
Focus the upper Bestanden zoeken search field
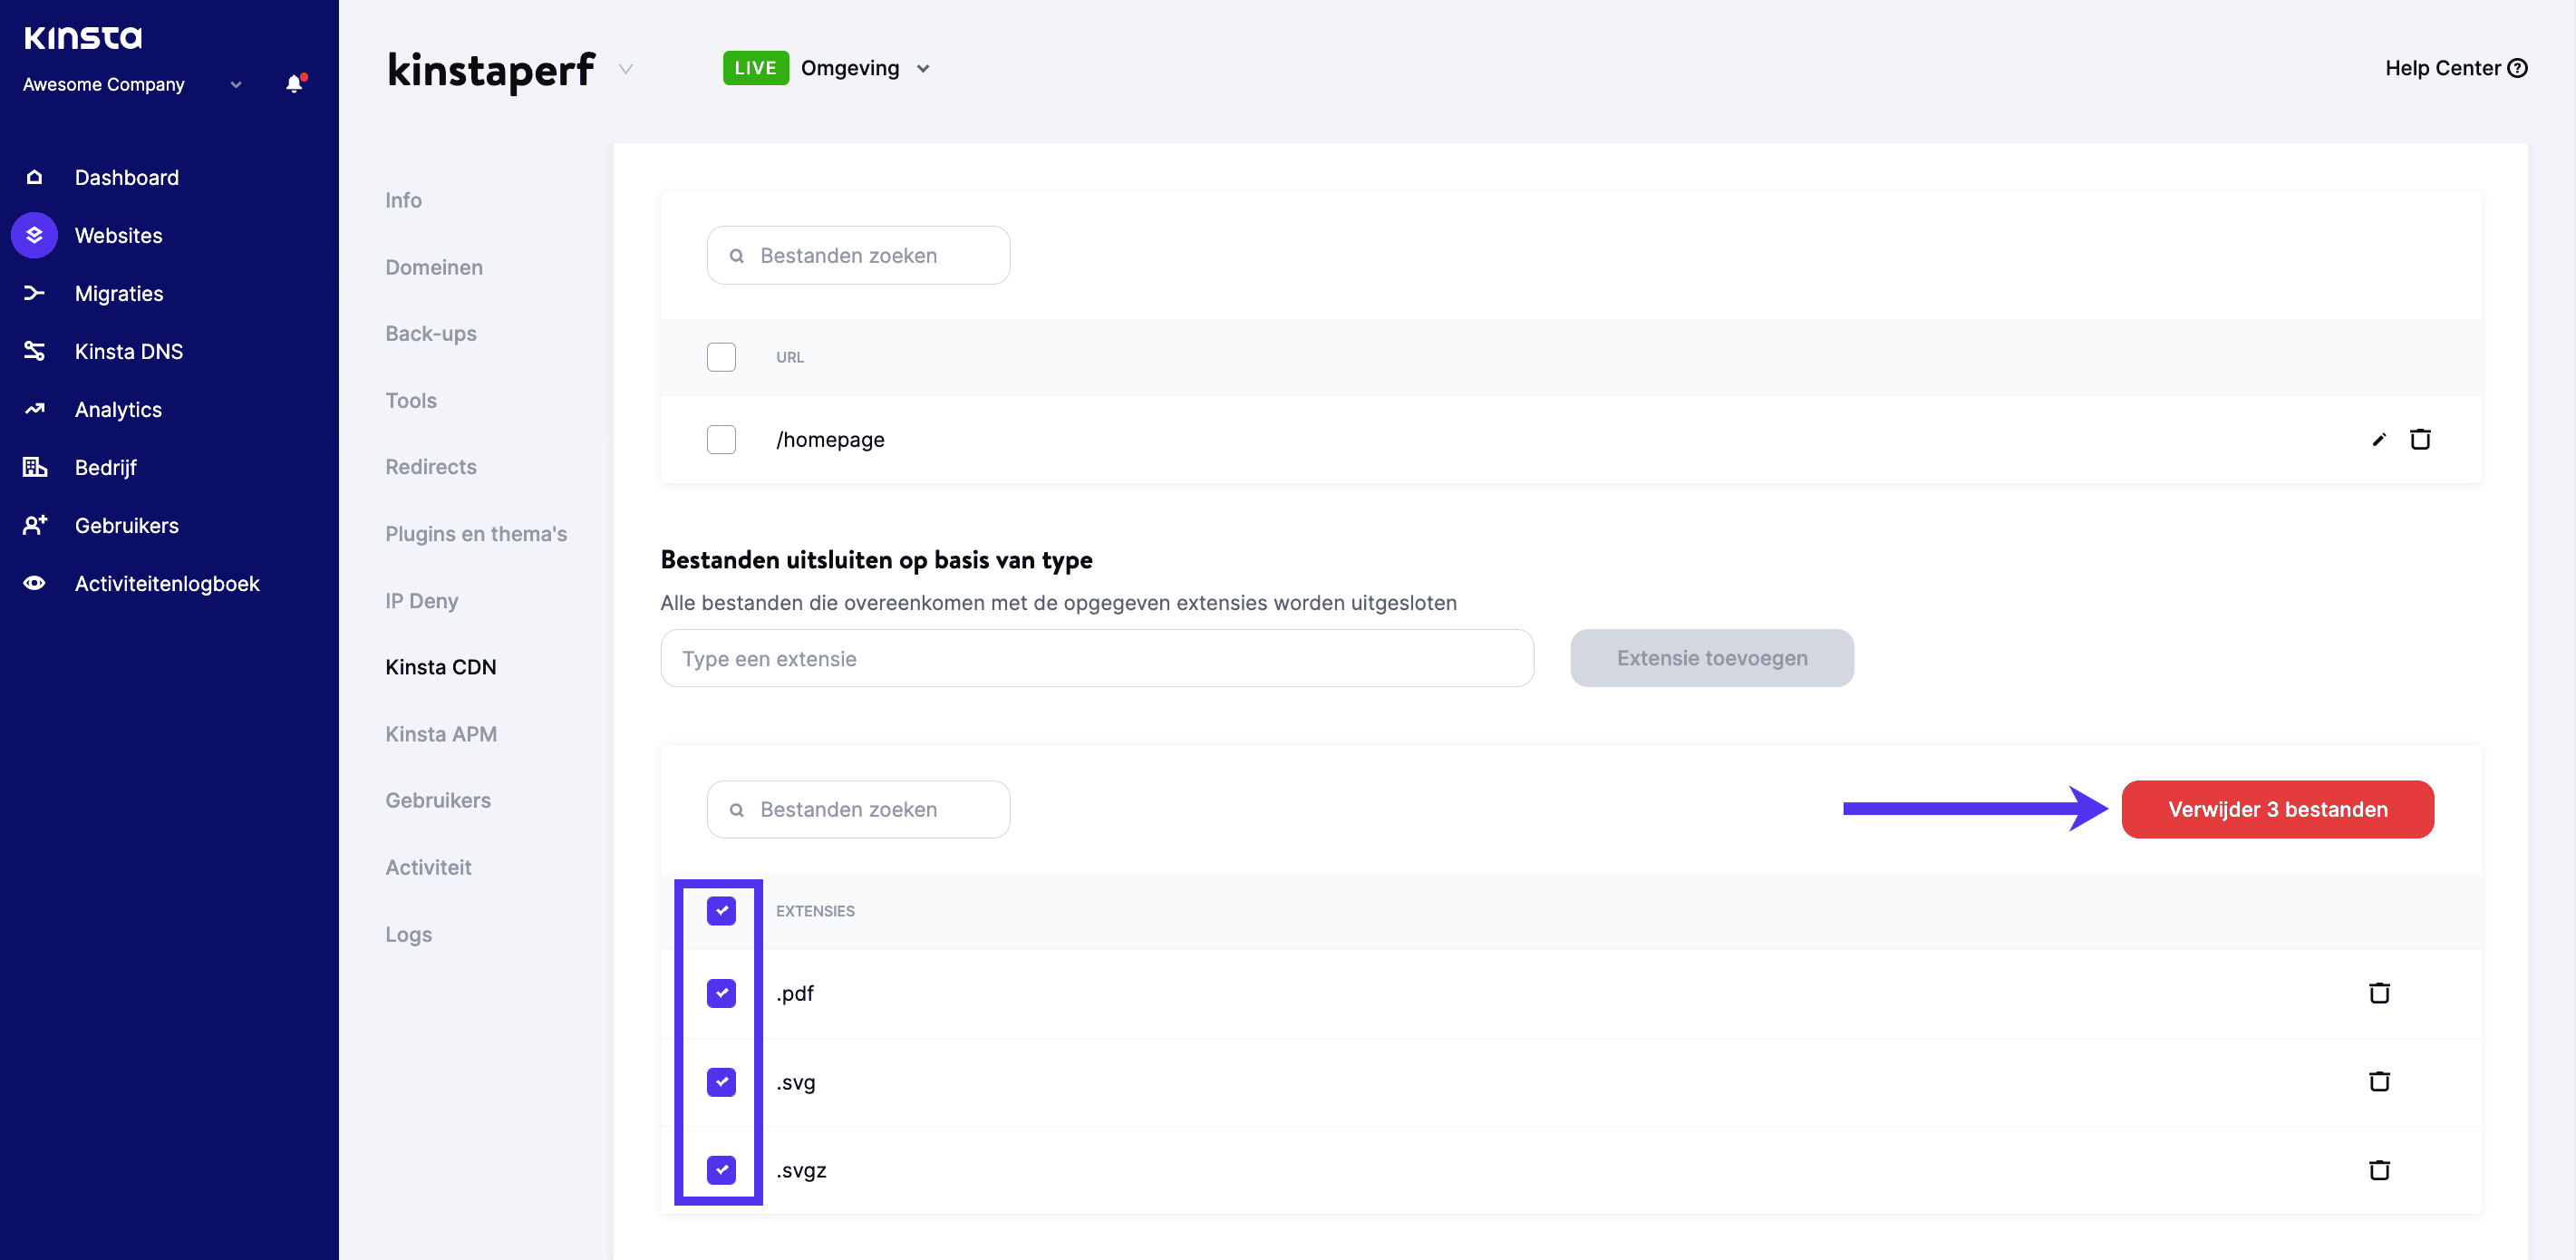[x=858, y=255]
